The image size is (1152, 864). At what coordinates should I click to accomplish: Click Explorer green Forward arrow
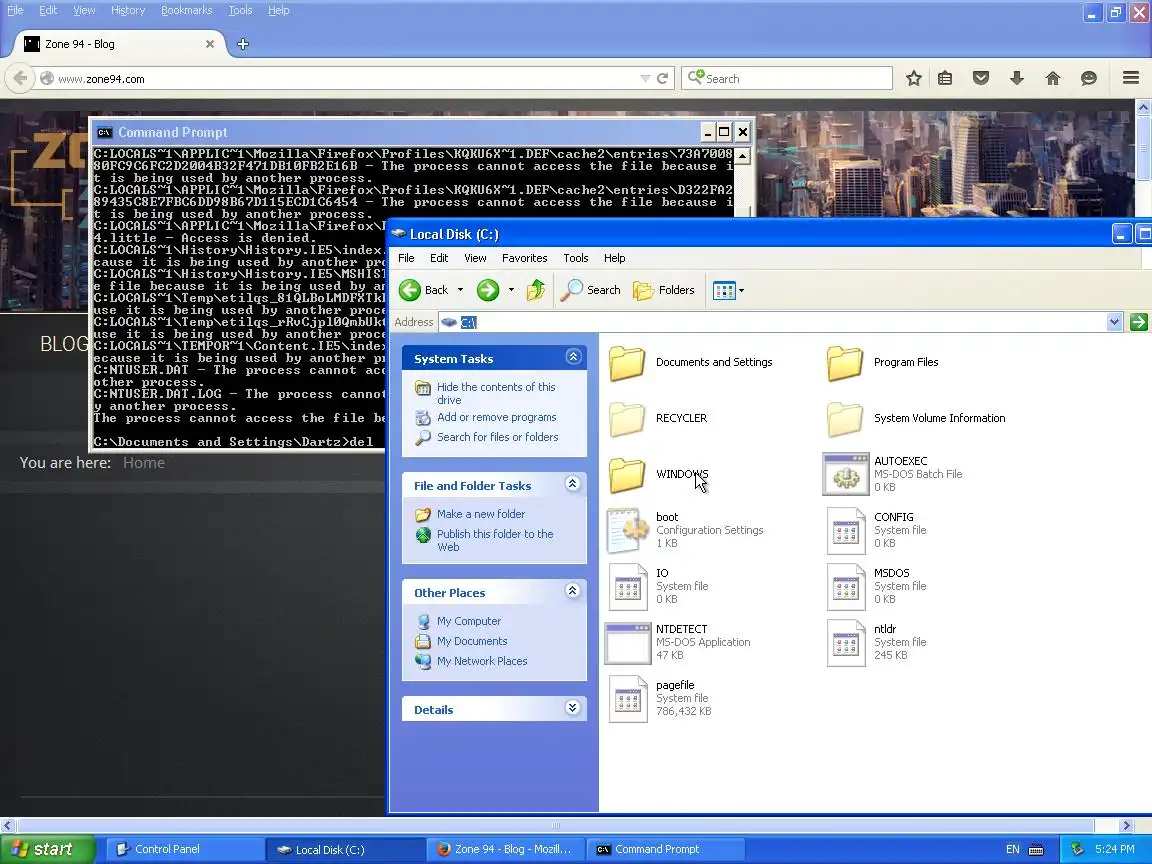coord(488,290)
